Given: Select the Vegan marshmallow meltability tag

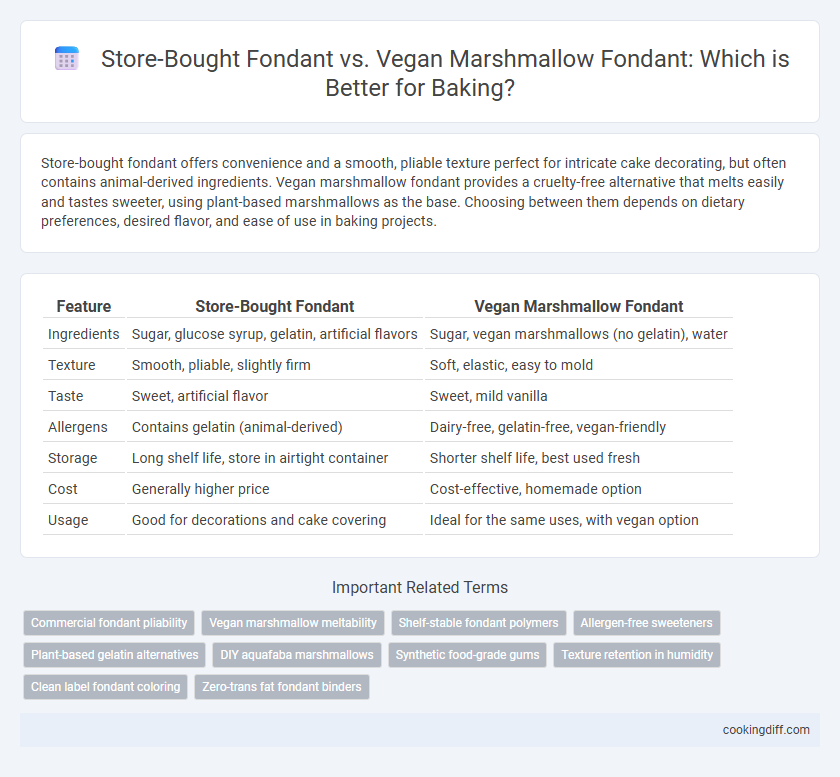Looking at the screenshot, I should click(293, 623).
